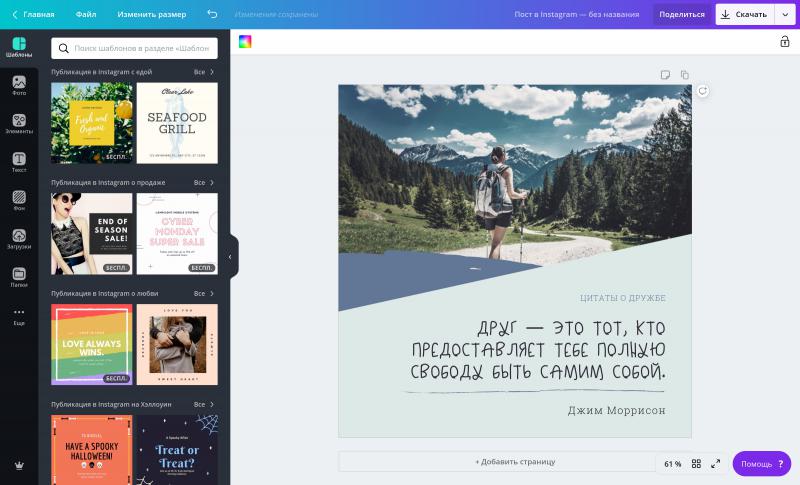
Task: Click the undo arrow icon
Action: [212, 14]
